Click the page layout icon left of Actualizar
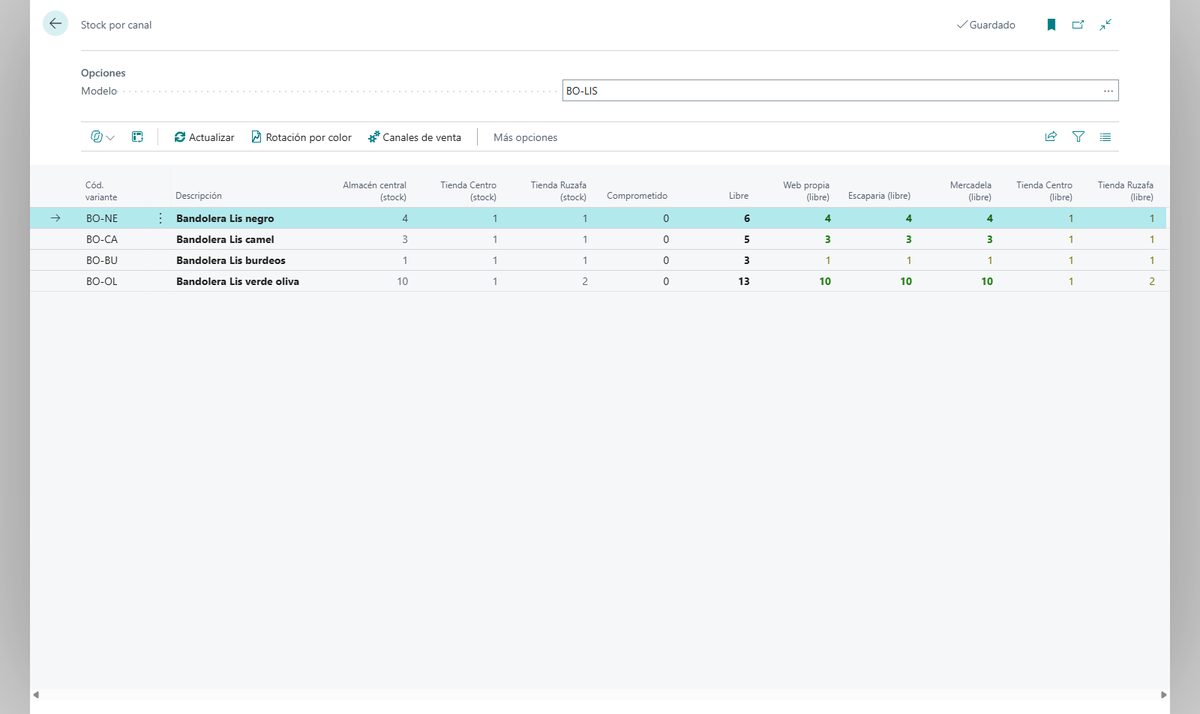Image resolution: width=1200 pixels, height=714 pixels. 138,137
